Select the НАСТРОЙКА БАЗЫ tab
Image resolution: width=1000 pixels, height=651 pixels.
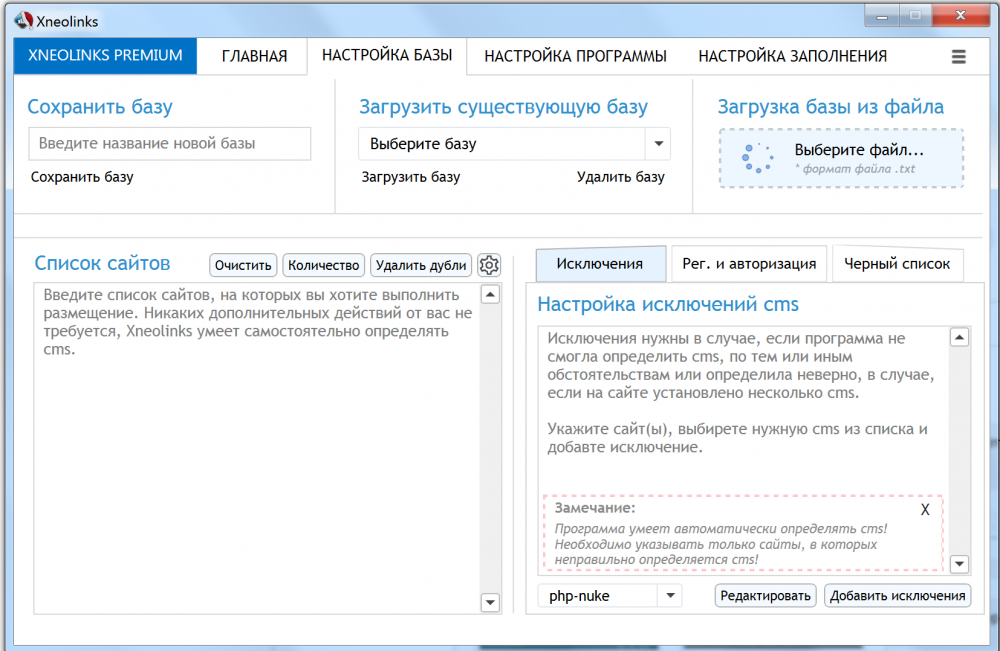point(386,55)
